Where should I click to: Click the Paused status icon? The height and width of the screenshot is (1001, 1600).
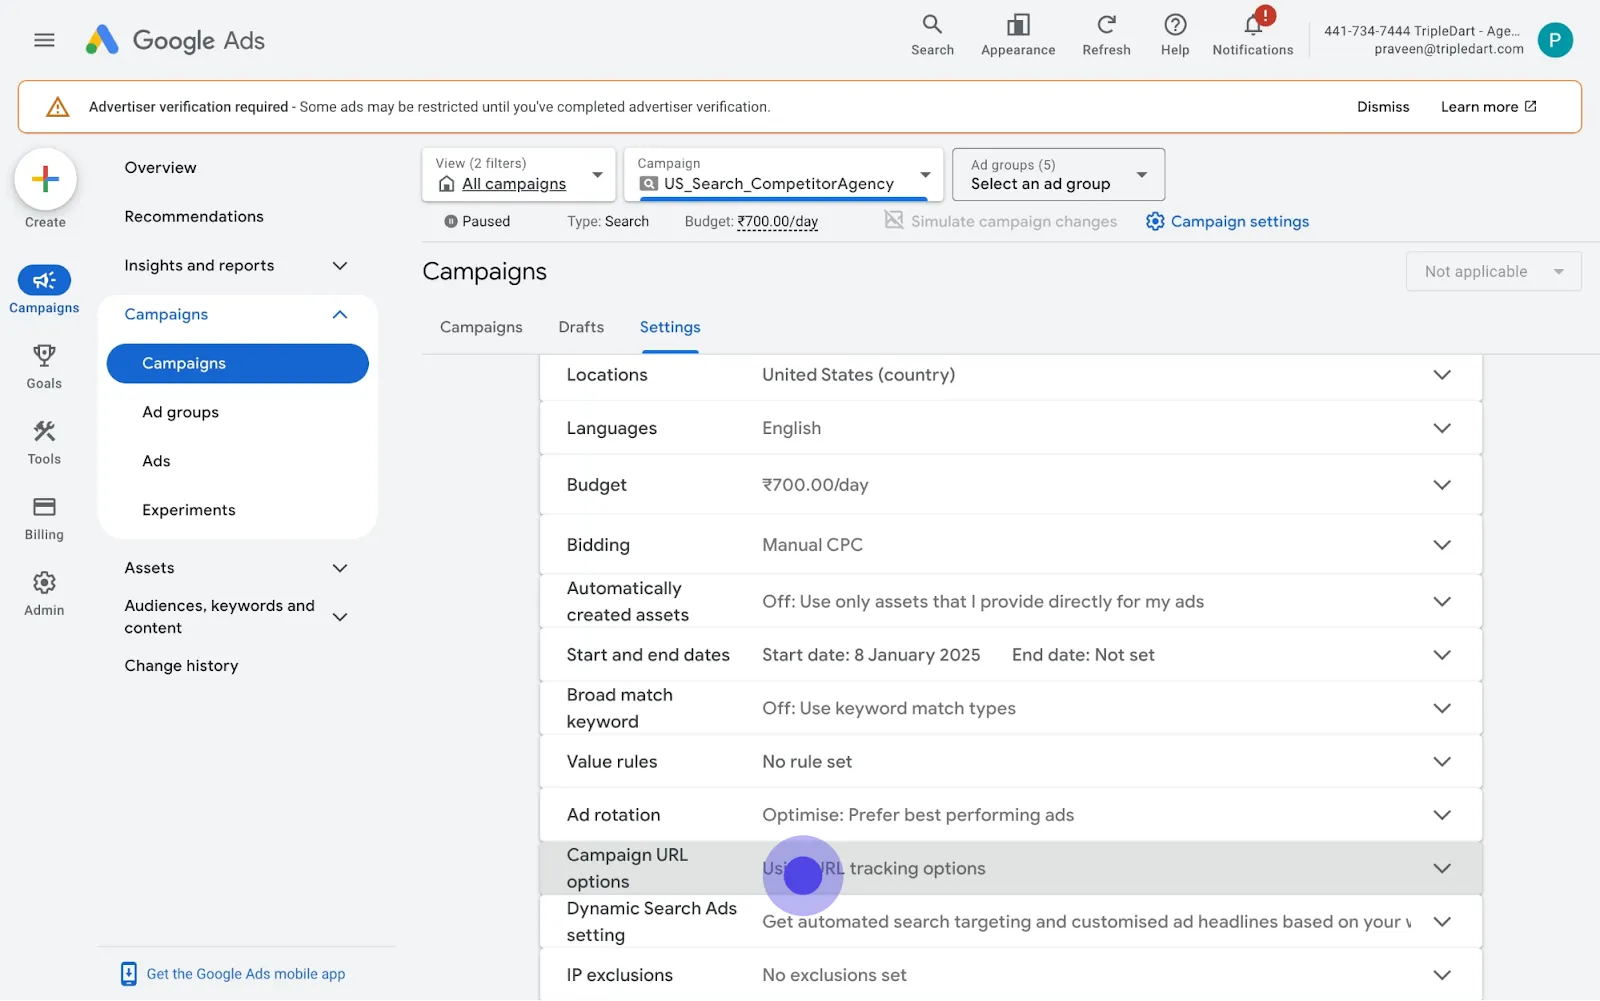(451, 221)
